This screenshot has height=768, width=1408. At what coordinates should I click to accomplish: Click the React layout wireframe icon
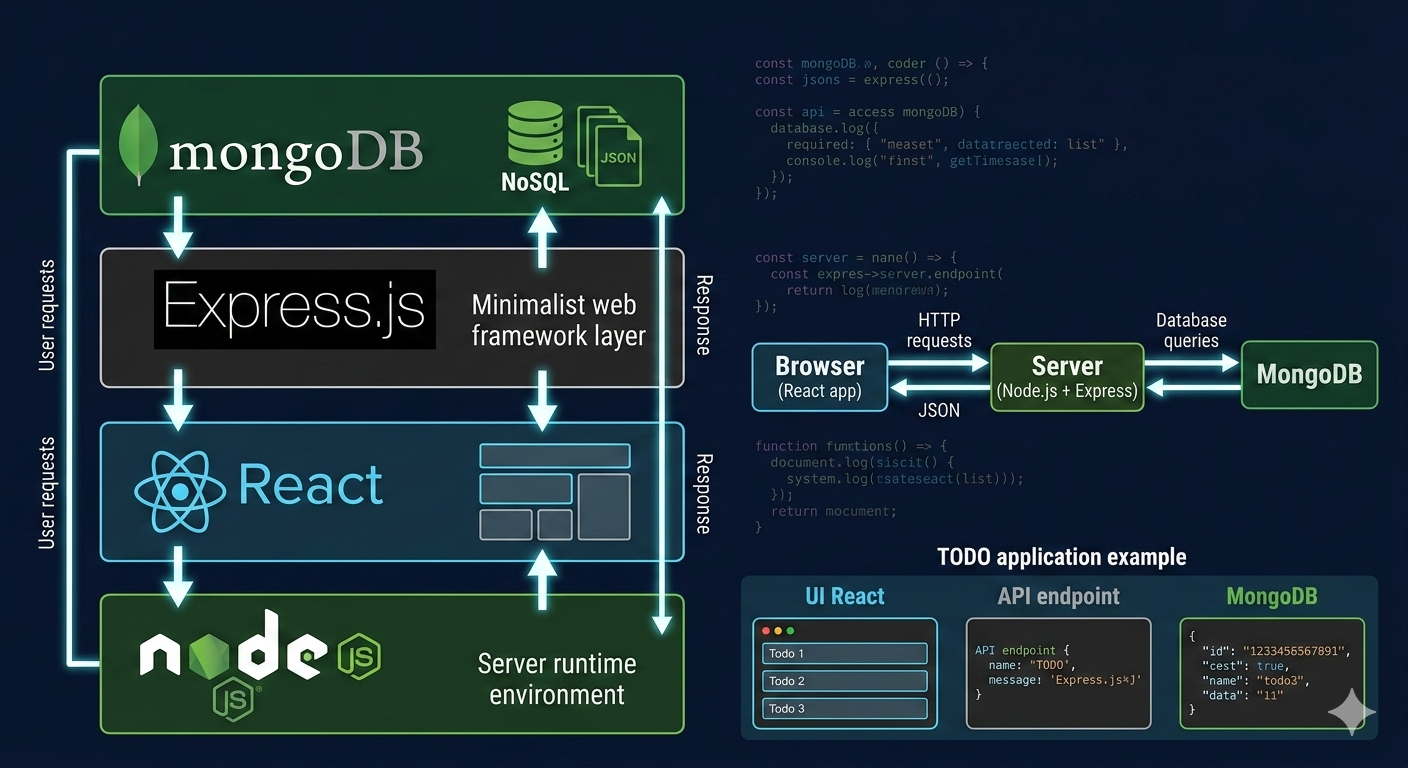tap(555, 491)
